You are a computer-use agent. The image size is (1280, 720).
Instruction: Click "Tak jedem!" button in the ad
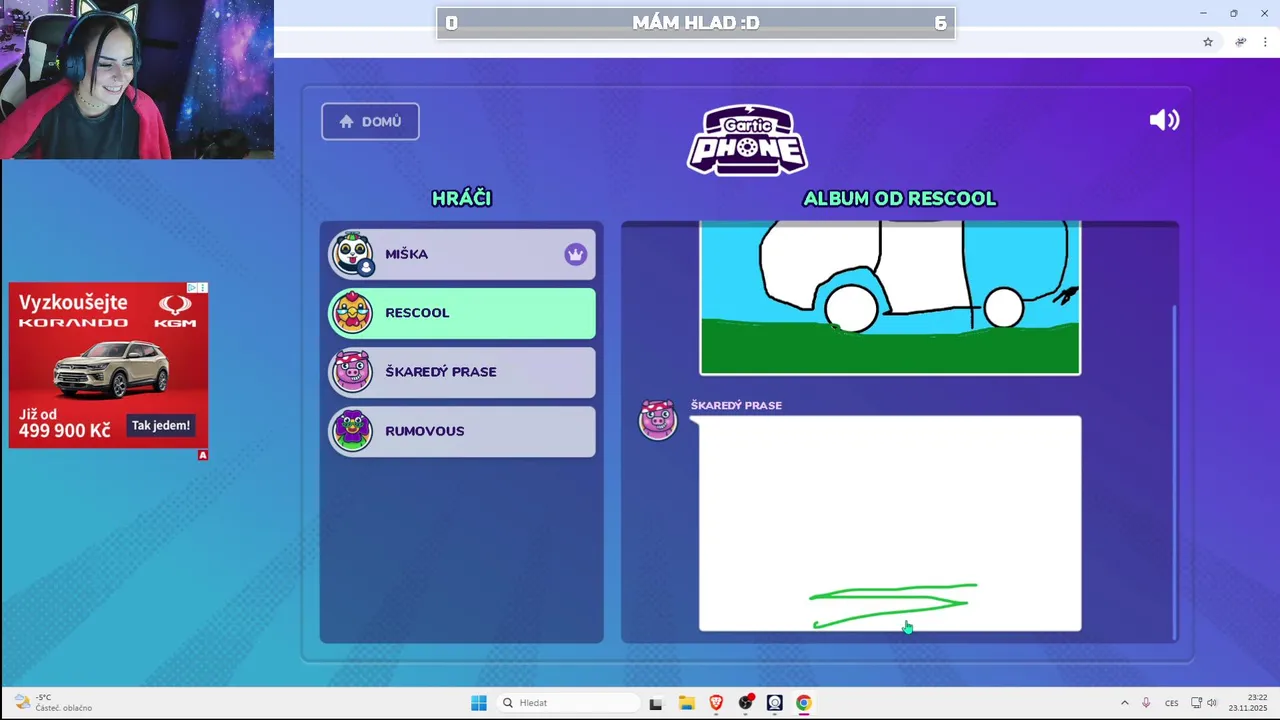point(160,425)
